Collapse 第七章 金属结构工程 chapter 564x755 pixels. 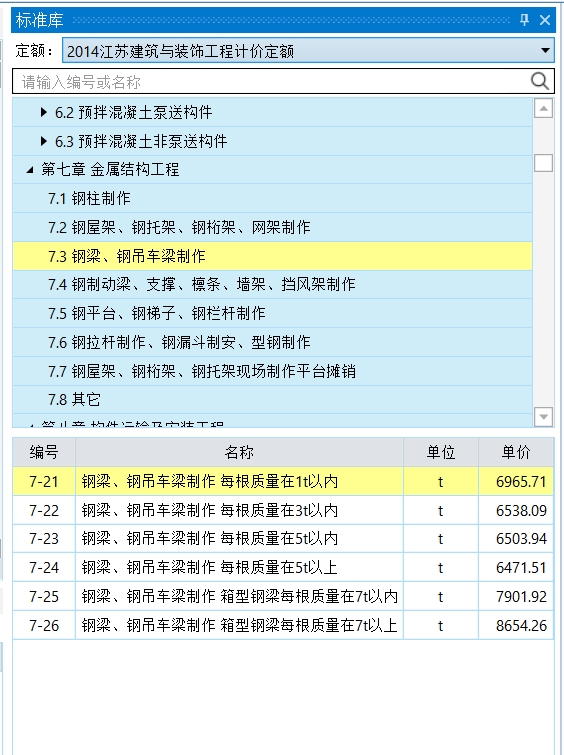point(30,169)
